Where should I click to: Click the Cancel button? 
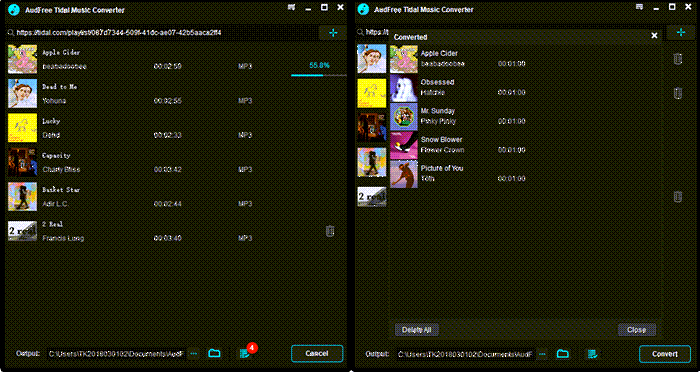coord(317,353)
